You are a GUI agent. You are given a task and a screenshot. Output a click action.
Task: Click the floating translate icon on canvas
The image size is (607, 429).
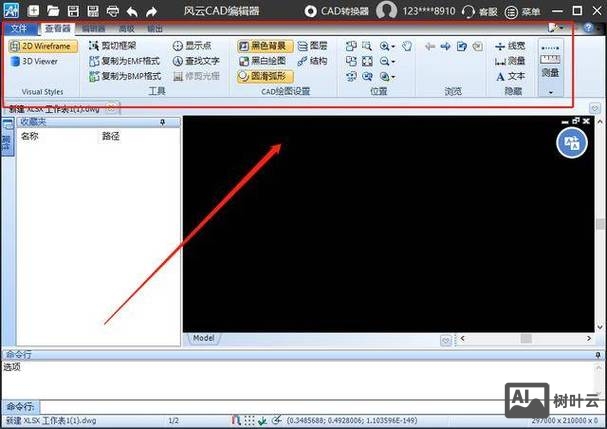tap(574, 143)
